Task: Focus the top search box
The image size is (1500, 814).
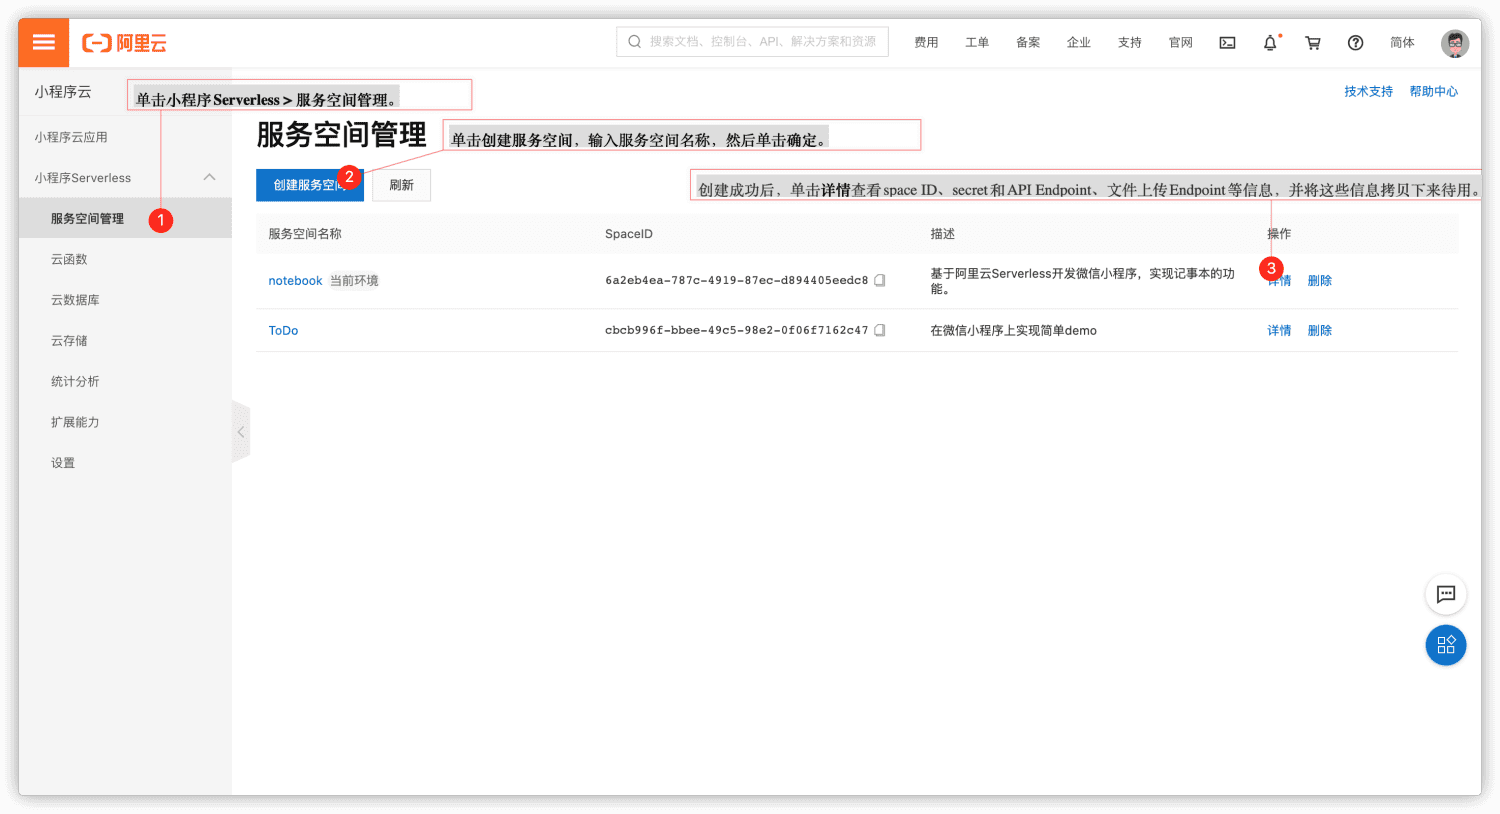Action: 752,42
